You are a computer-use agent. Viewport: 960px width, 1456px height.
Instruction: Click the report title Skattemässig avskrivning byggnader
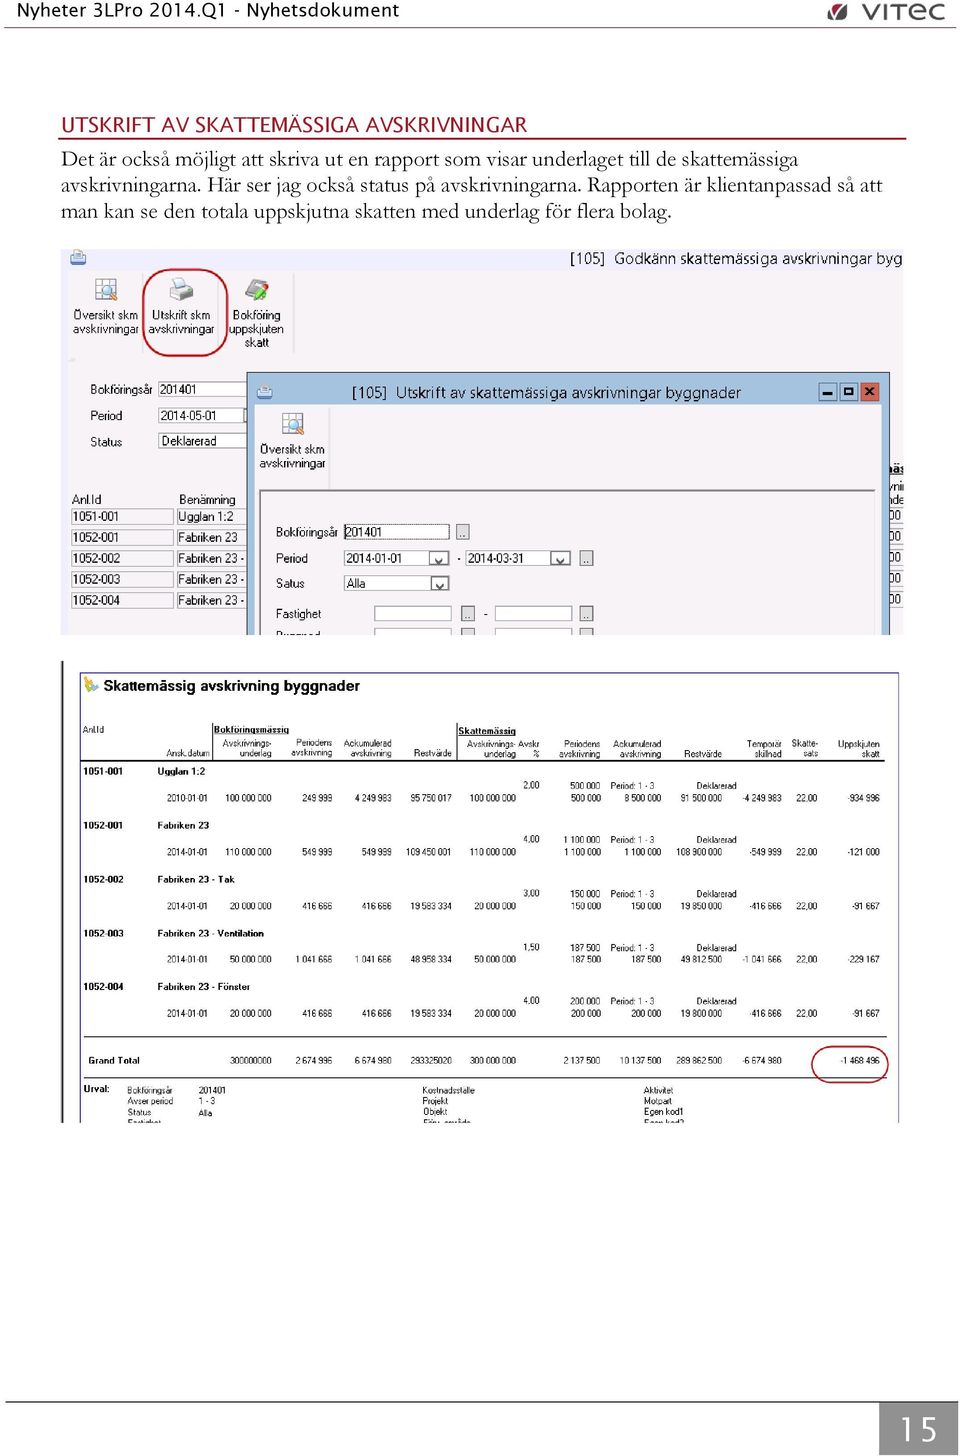[231, 686]
